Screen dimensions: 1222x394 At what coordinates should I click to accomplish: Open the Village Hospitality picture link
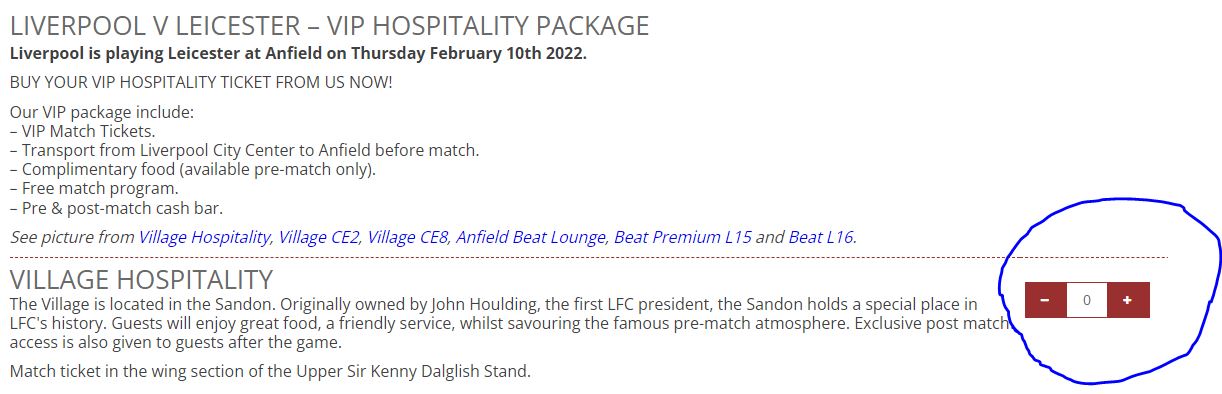[204, 238]
